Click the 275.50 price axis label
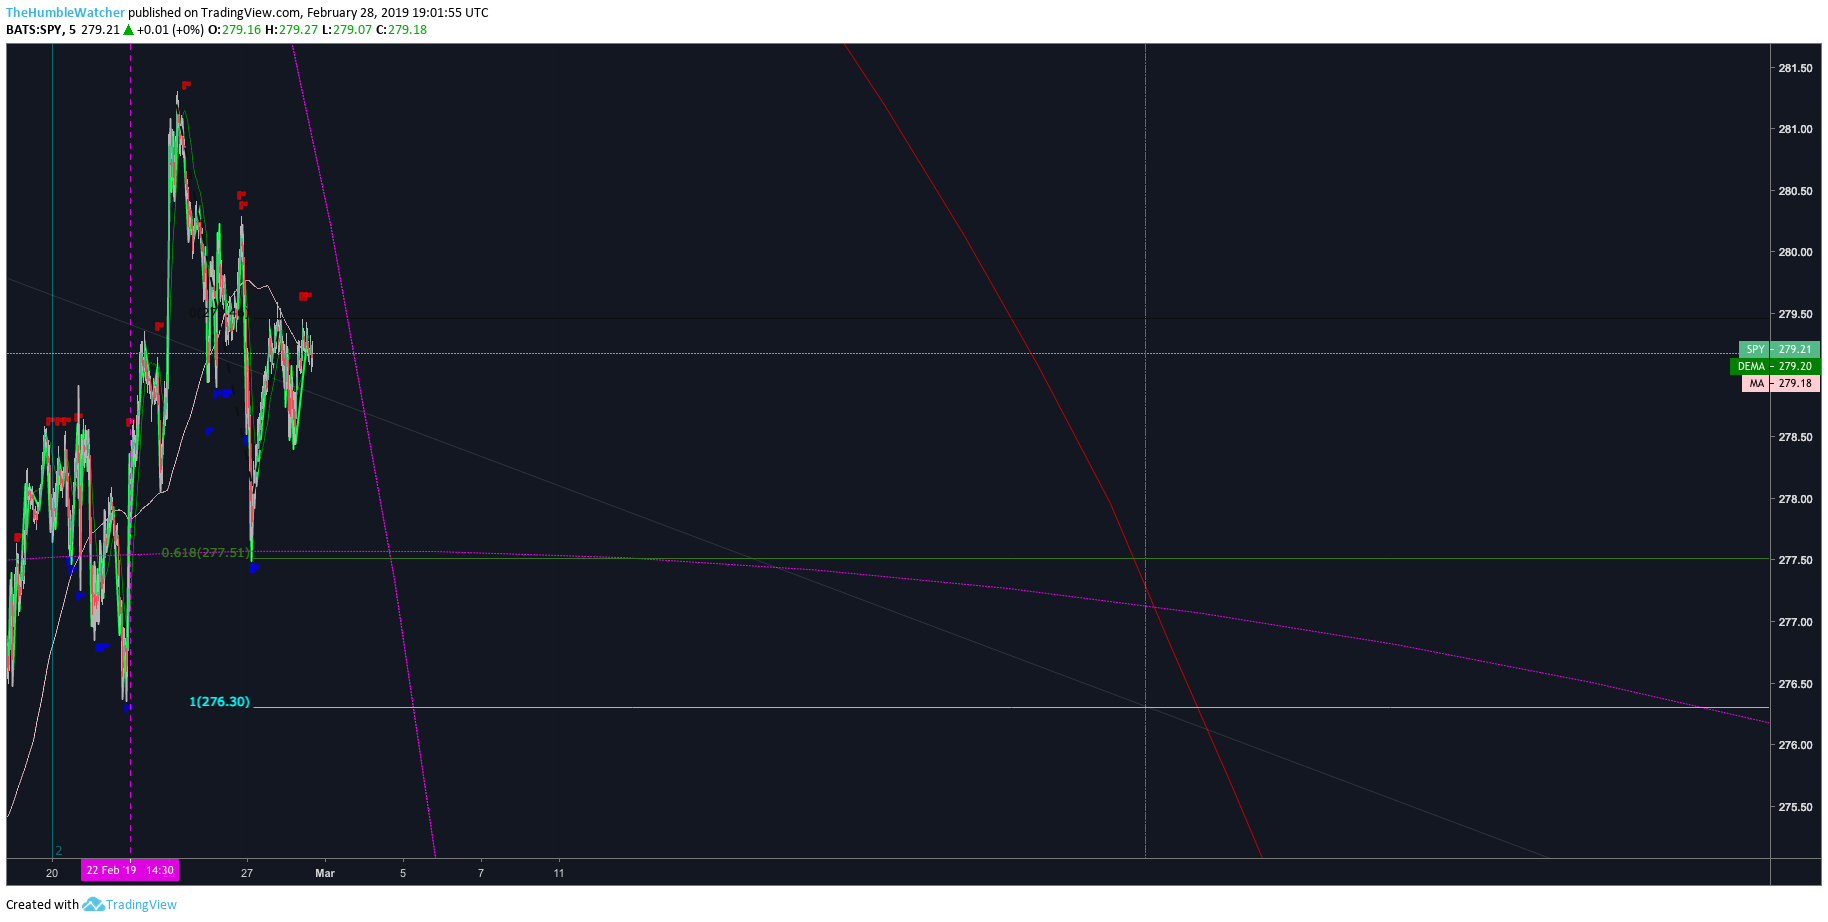1828x922 pixels. click(1795, 807)
